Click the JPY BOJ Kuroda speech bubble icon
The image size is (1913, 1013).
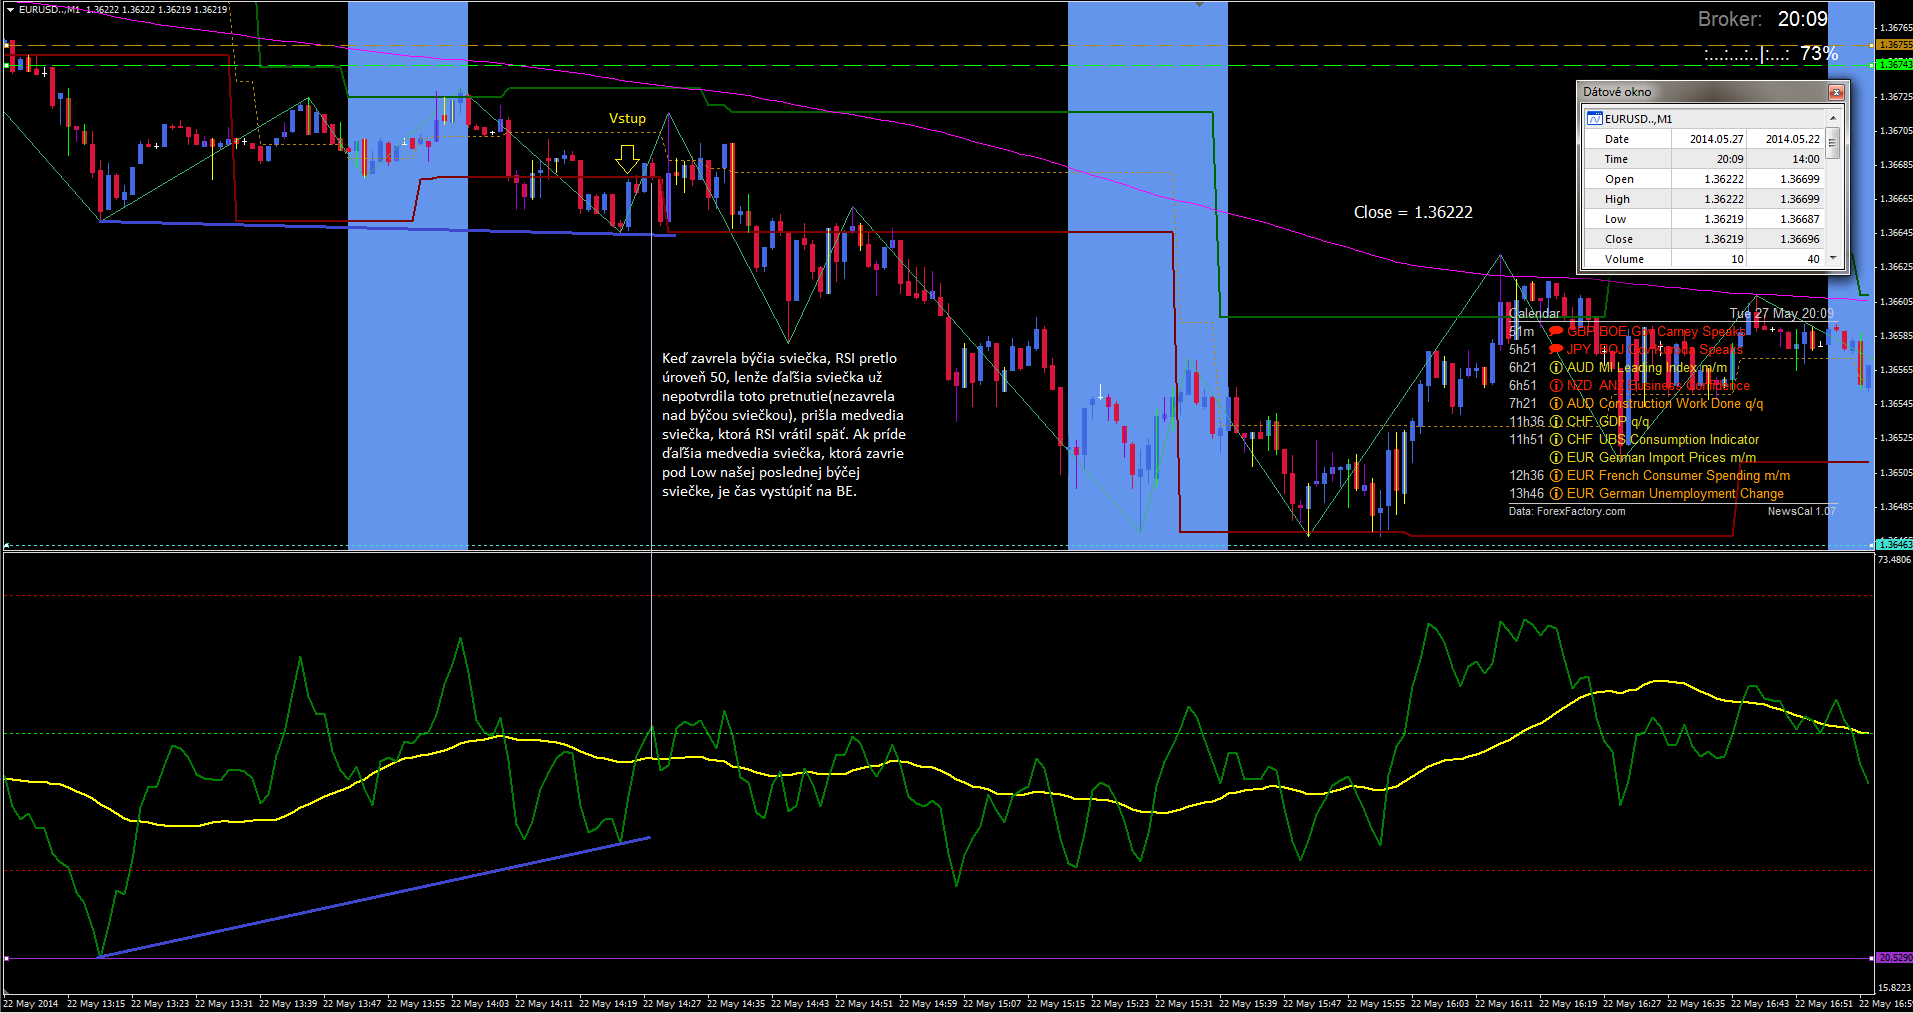tap(1556, 350)
